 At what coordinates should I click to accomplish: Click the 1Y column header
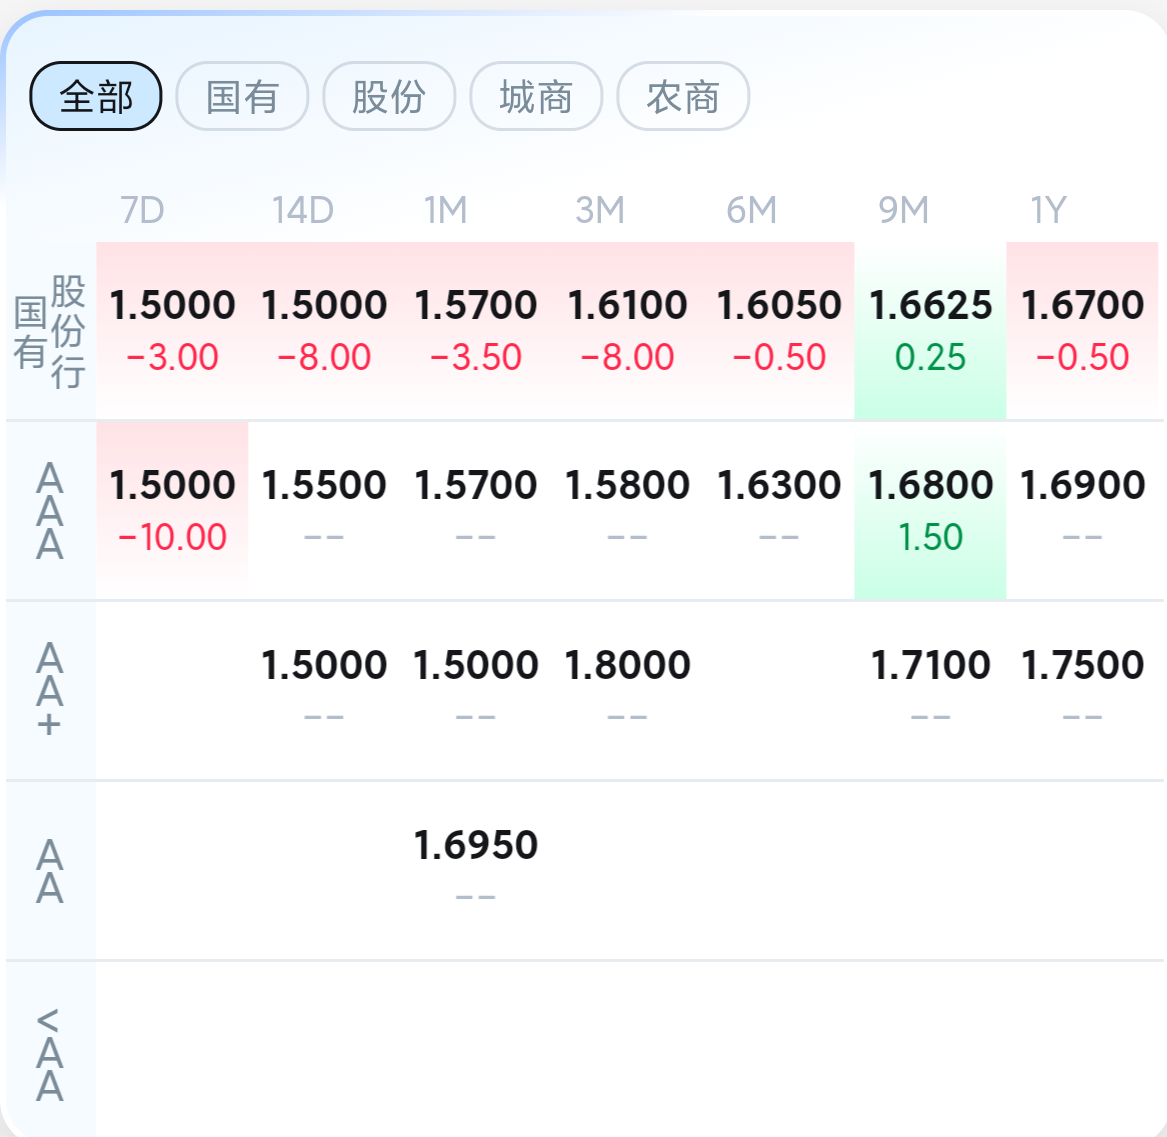1048,211
